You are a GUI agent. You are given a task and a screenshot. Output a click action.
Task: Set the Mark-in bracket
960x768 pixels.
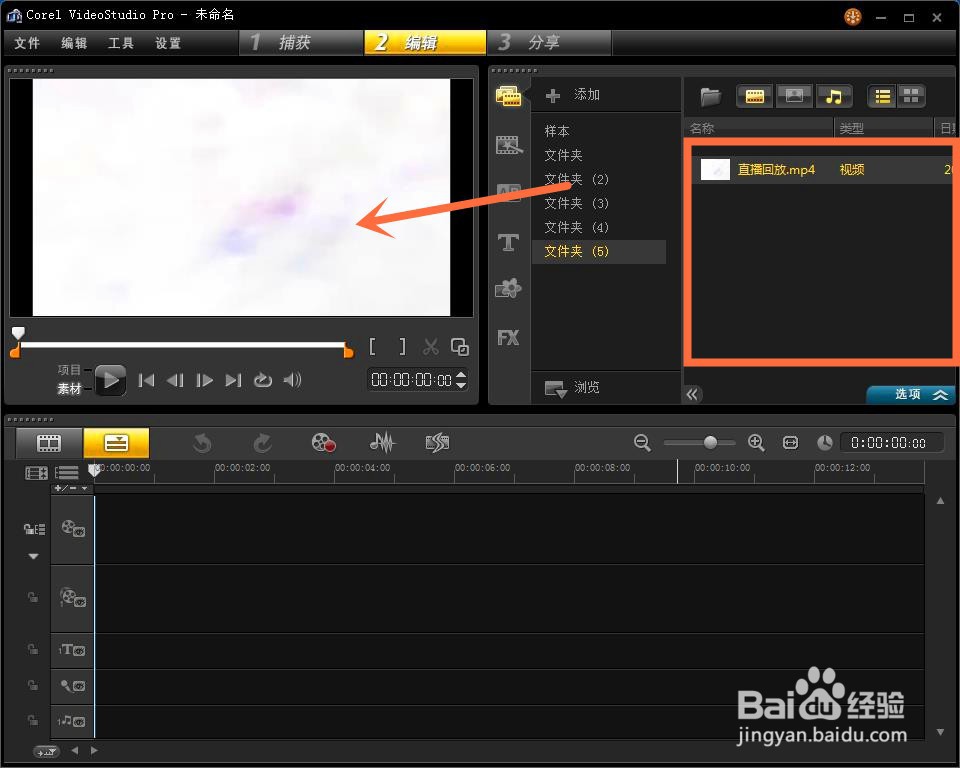372,347
